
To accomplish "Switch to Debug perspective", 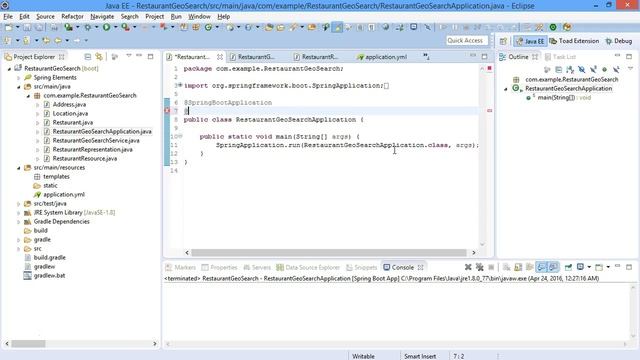I will (x=618, y=41).
